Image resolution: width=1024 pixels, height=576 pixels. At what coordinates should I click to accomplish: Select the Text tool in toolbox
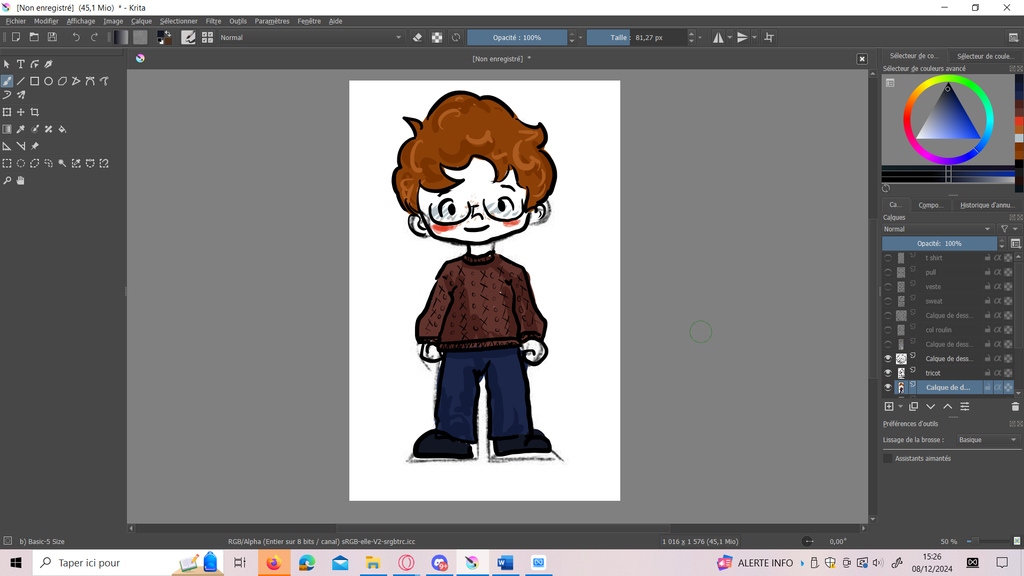[x=20, y=64]
